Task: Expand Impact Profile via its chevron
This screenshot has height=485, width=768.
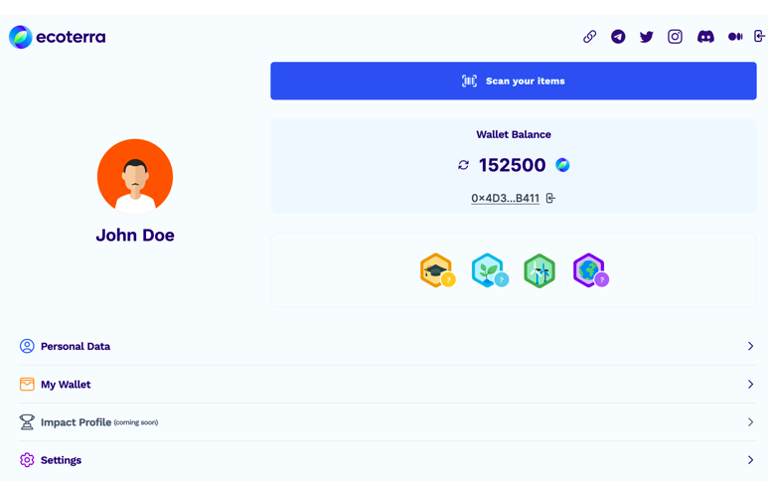Action: pyautogui.click(x=750, y=422)
